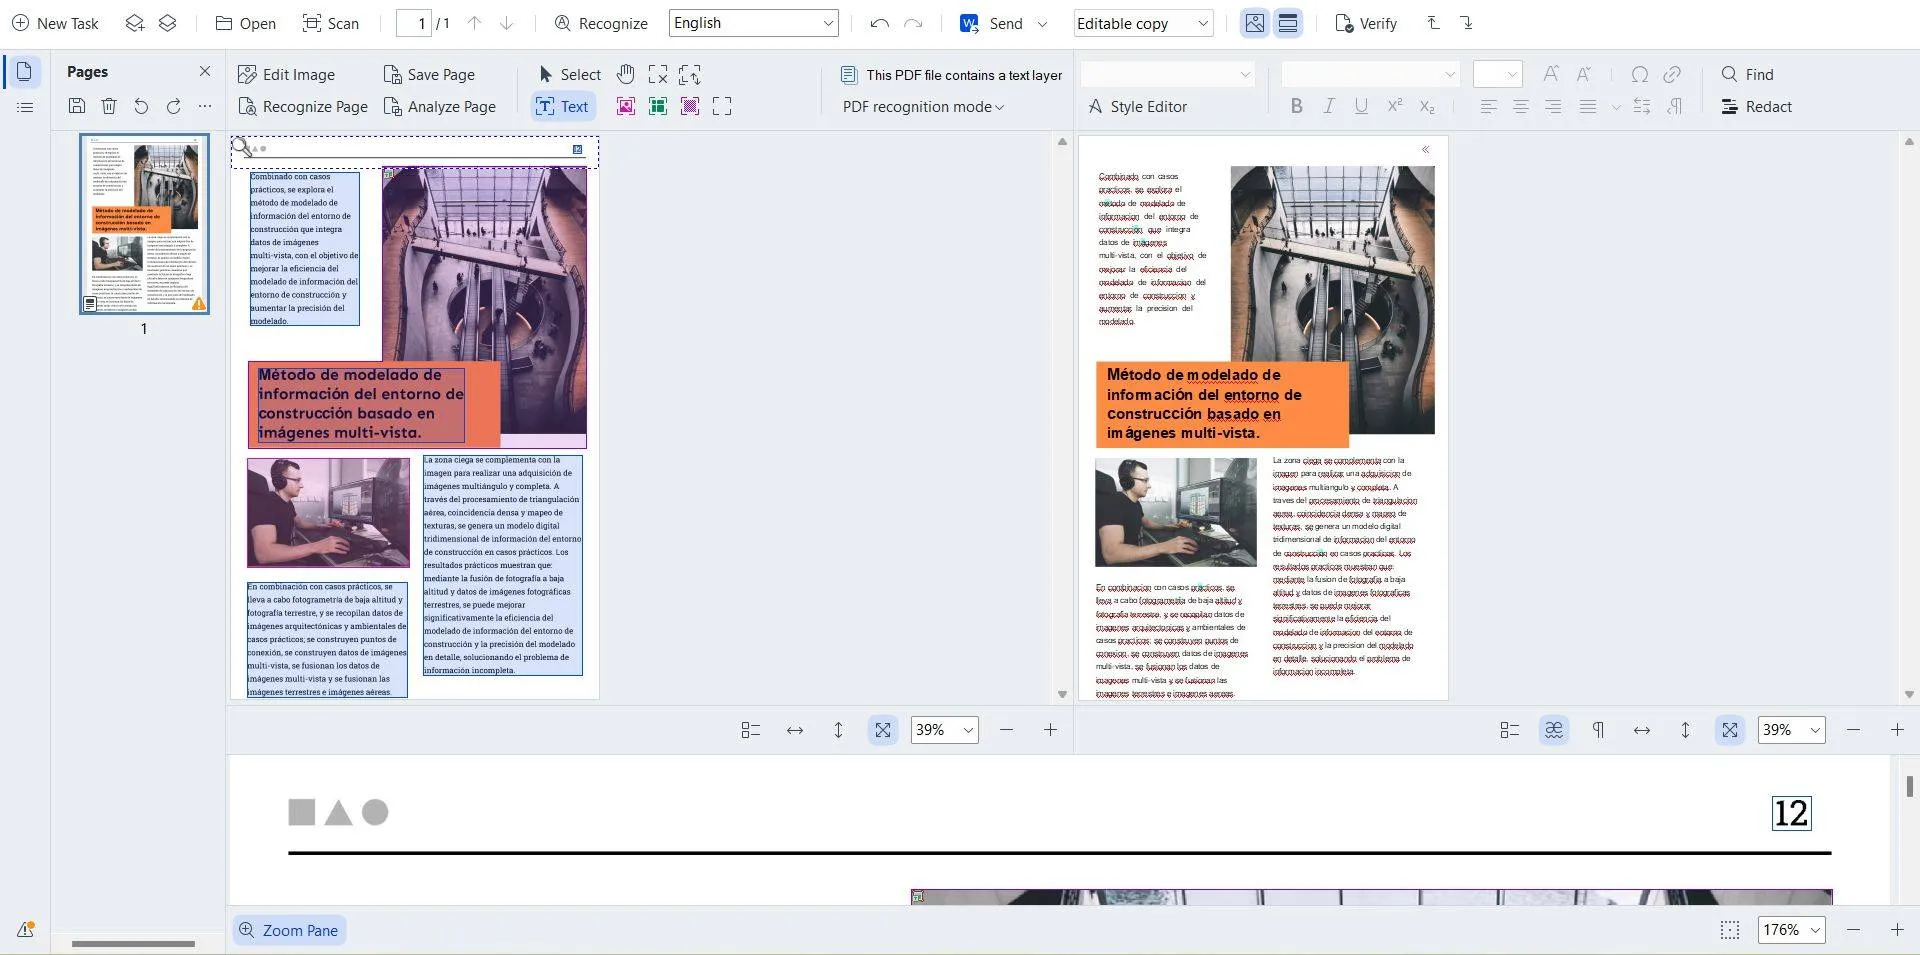This screenshot has height=955, width=1920.
Task: Draw recognition area tool icon
Action: coord(722,106)
